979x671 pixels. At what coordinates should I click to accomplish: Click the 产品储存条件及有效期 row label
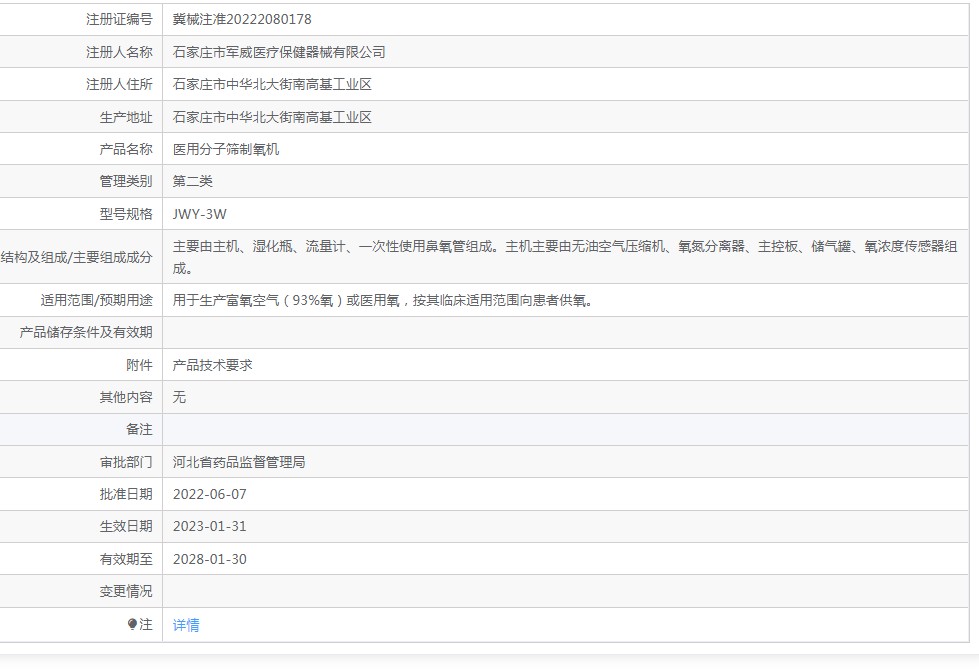pos(86,332)
